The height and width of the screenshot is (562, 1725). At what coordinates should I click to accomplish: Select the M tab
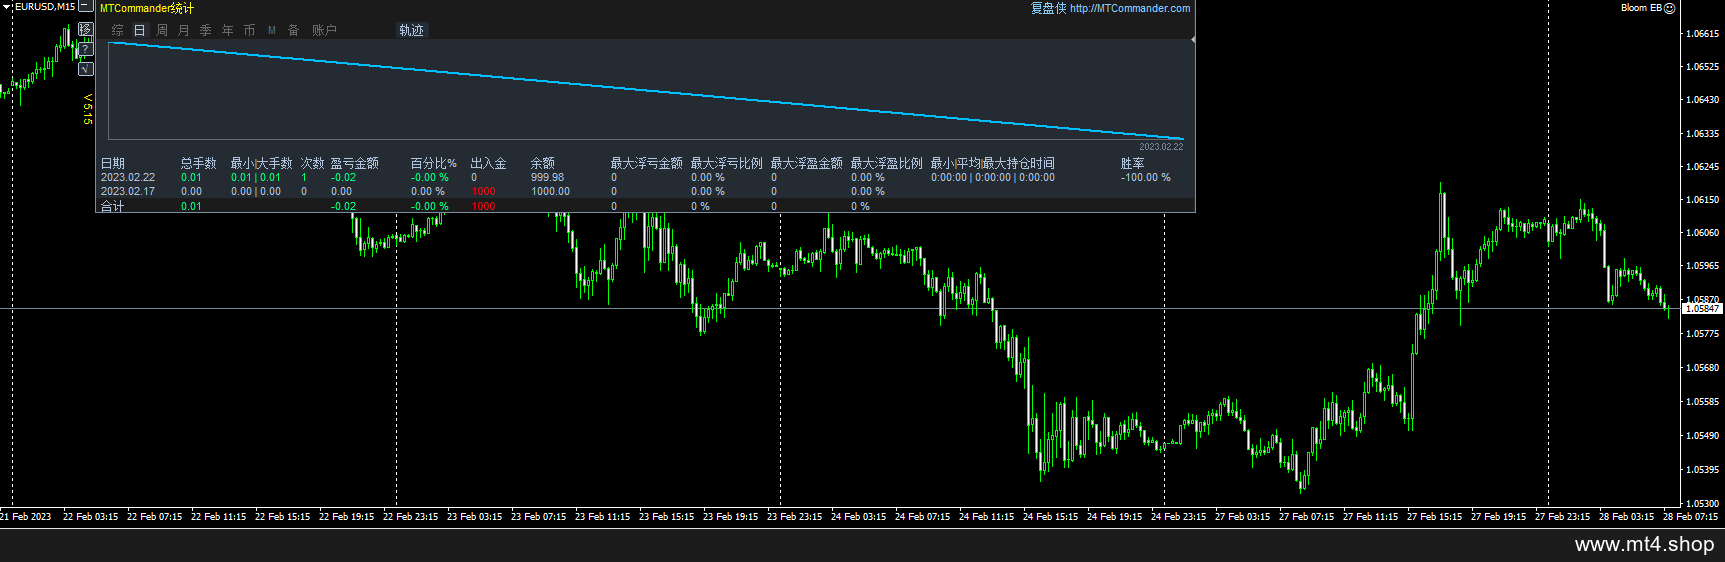(x=272, y=30)
